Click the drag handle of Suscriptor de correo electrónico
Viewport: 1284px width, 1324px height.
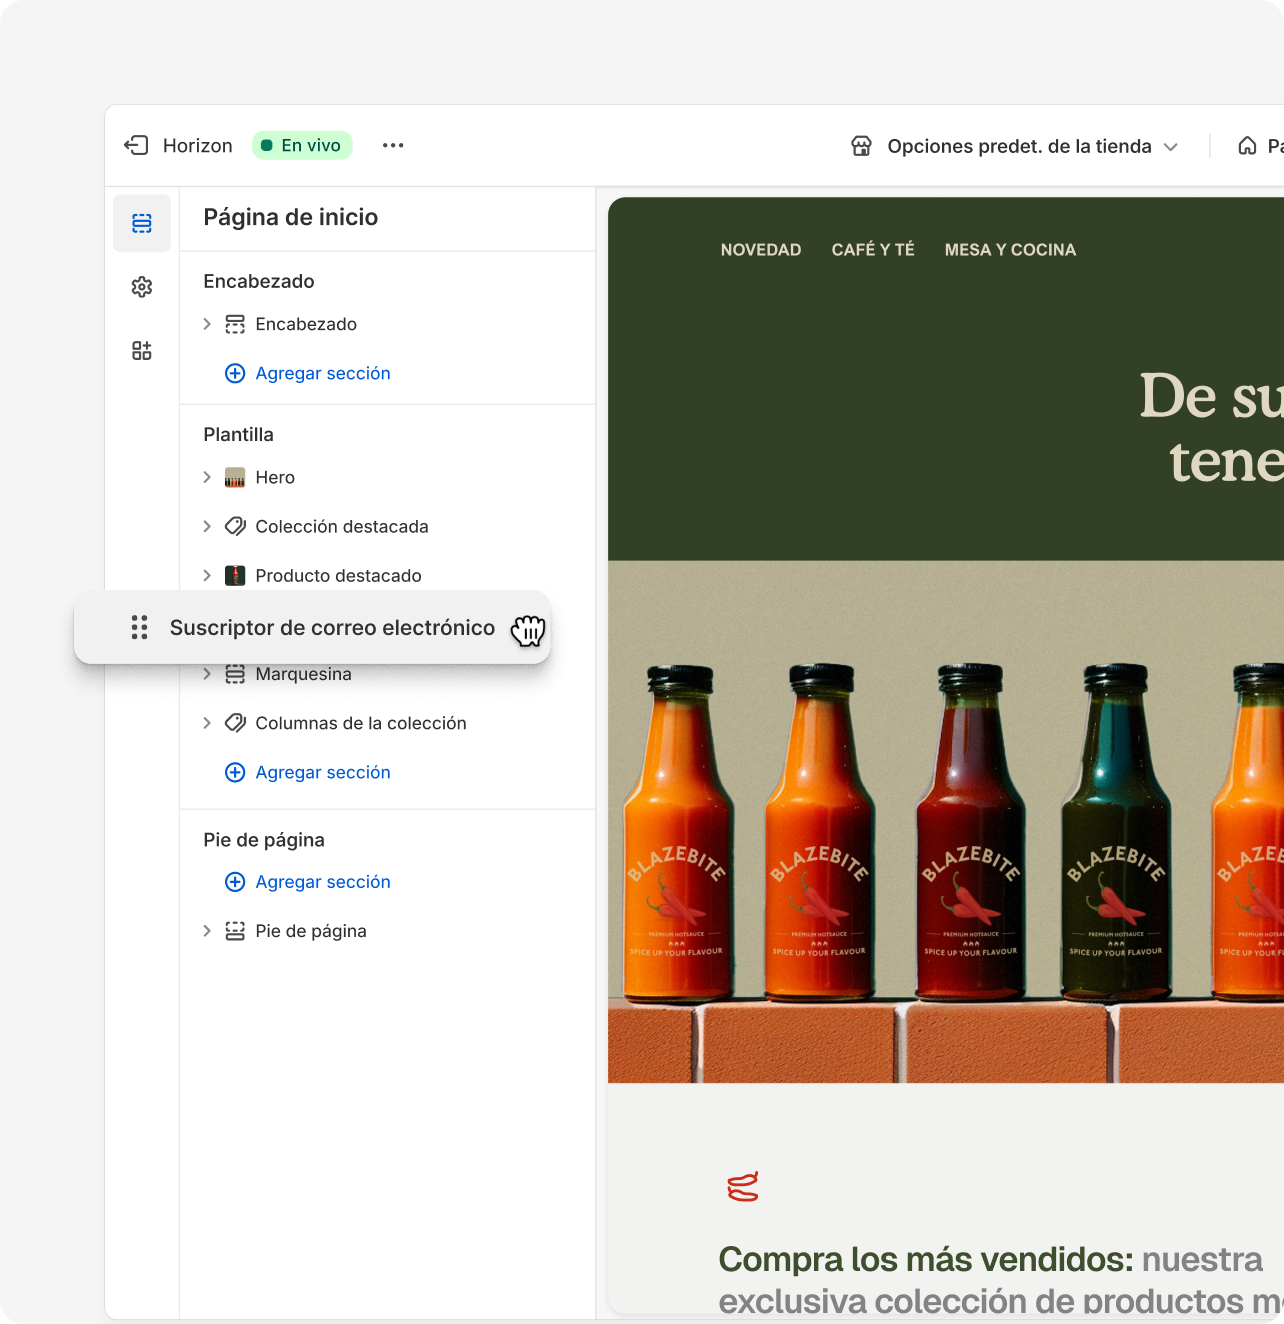click(140, 627)
